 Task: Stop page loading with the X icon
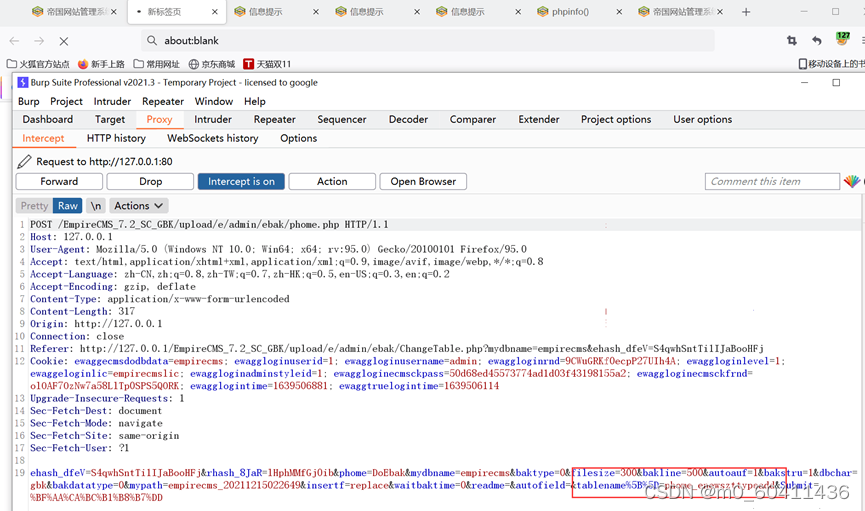click(63, 41)
